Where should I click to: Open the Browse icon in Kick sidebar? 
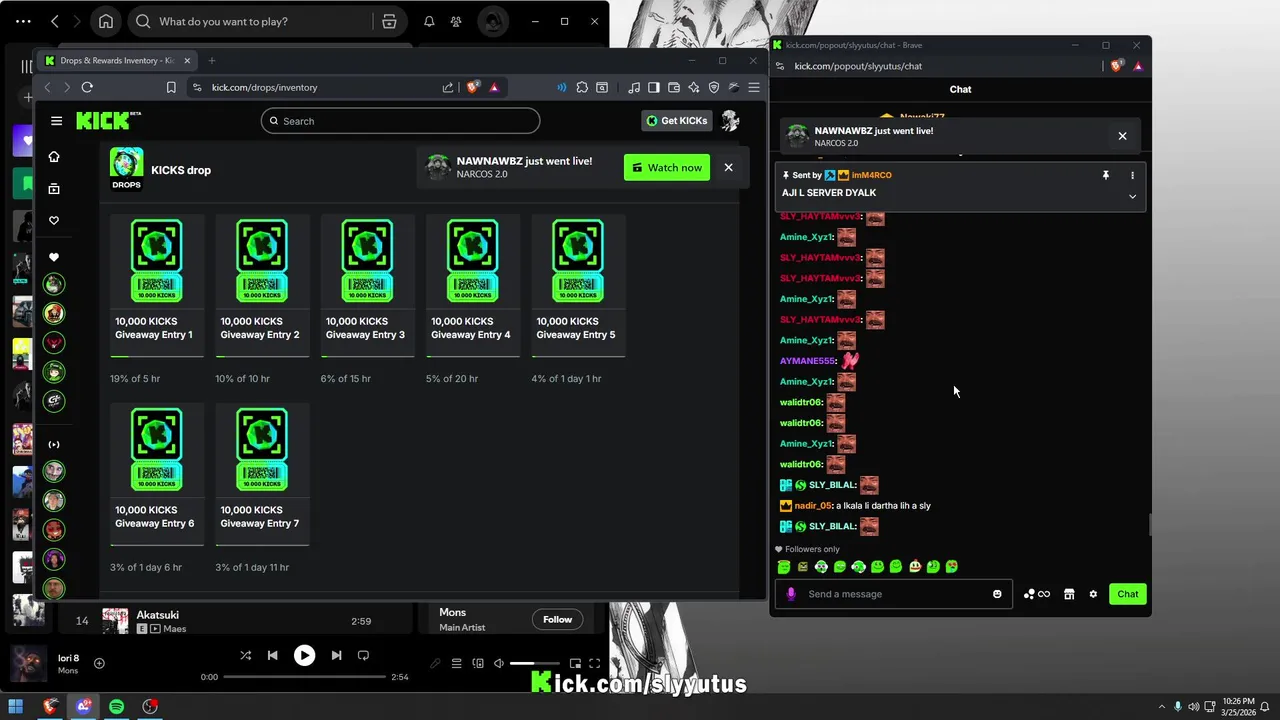(x=54, y=189)
